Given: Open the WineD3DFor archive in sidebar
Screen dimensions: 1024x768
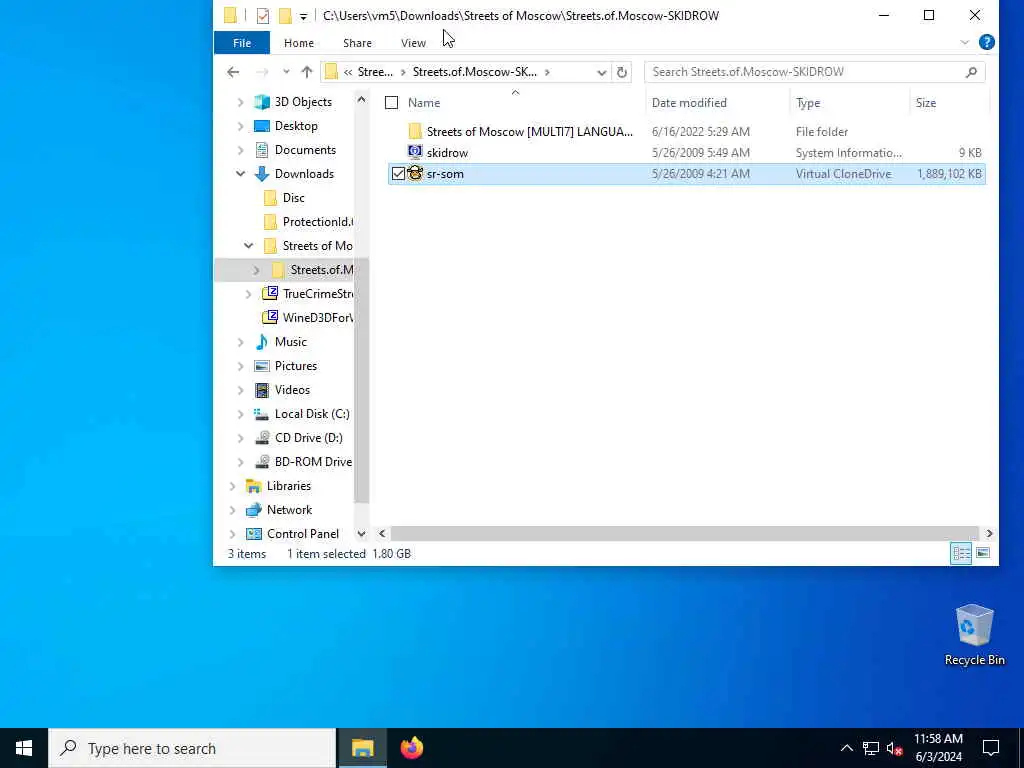Looking at the screenshot, I should click(x=317, y=318).
